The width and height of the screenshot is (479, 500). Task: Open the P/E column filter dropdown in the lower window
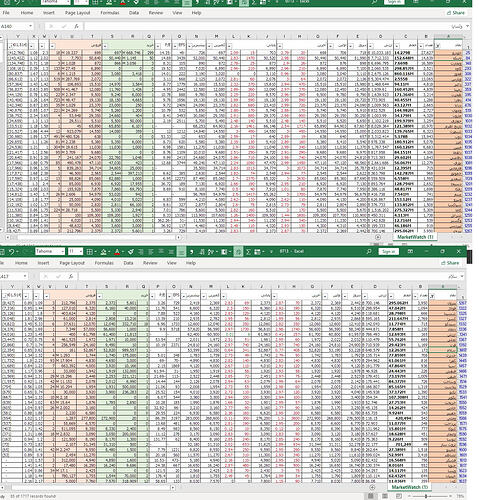pos(153,296)
